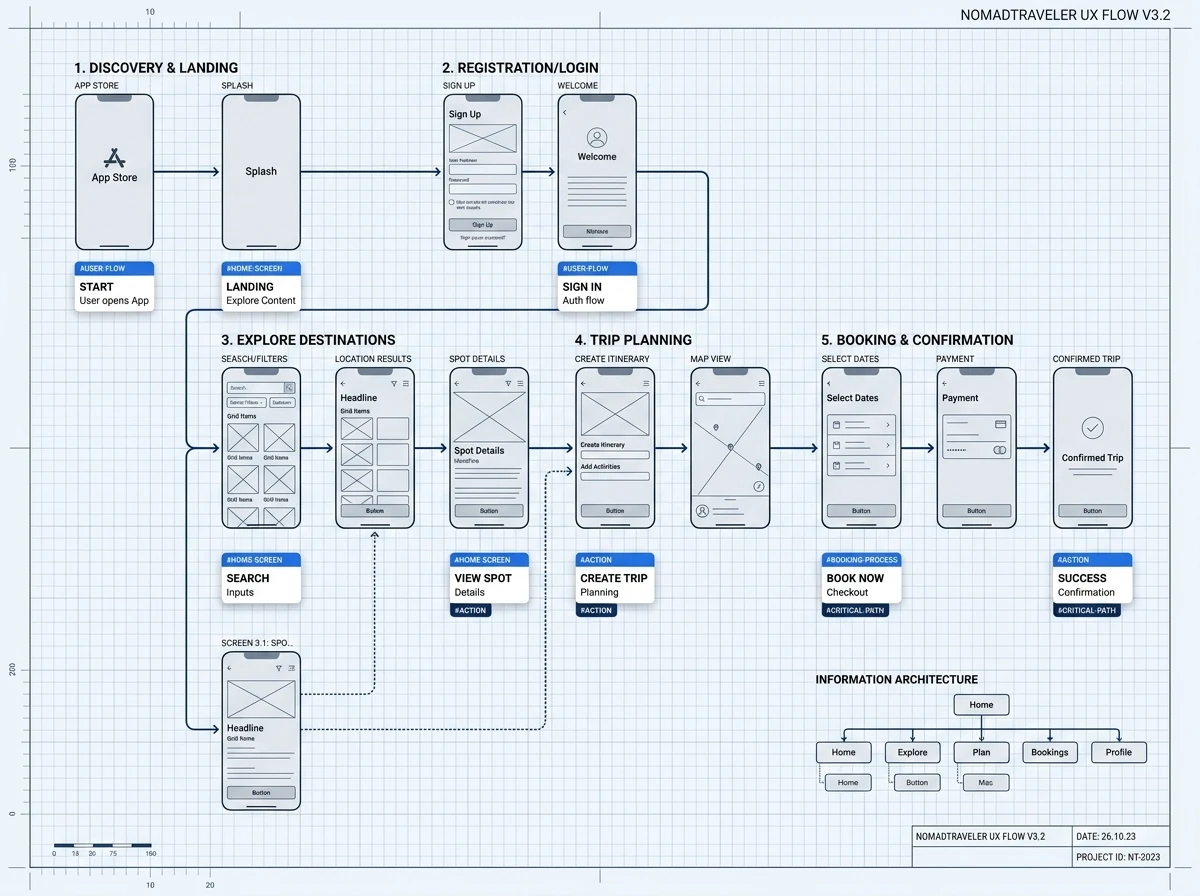Image resolution: width=1200 pixels, height=896 pixels.
Task: Click compass icon on Map View map
Action: [x=759, y=486]
